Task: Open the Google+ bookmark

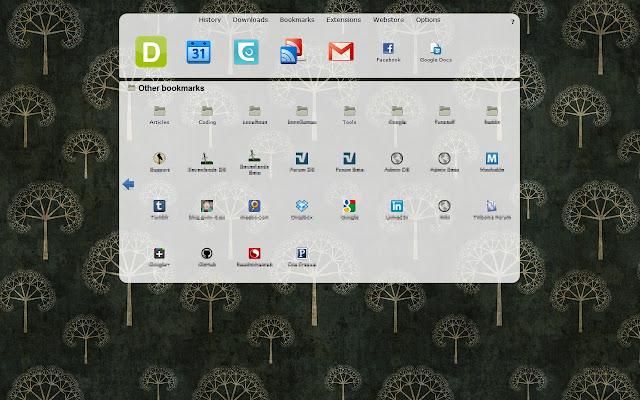Action: click(159, 257)
